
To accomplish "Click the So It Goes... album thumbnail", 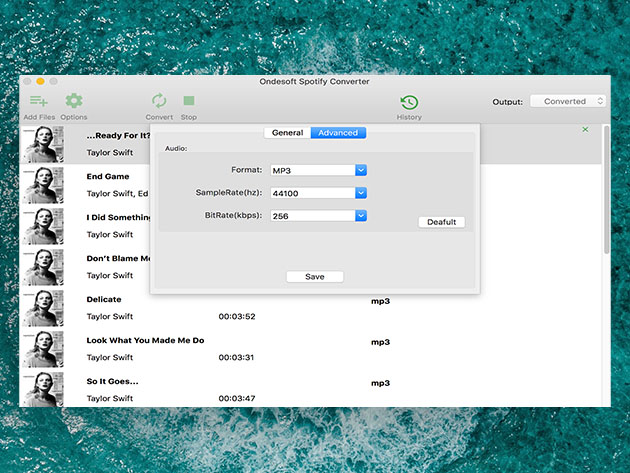I will point(43,389).
